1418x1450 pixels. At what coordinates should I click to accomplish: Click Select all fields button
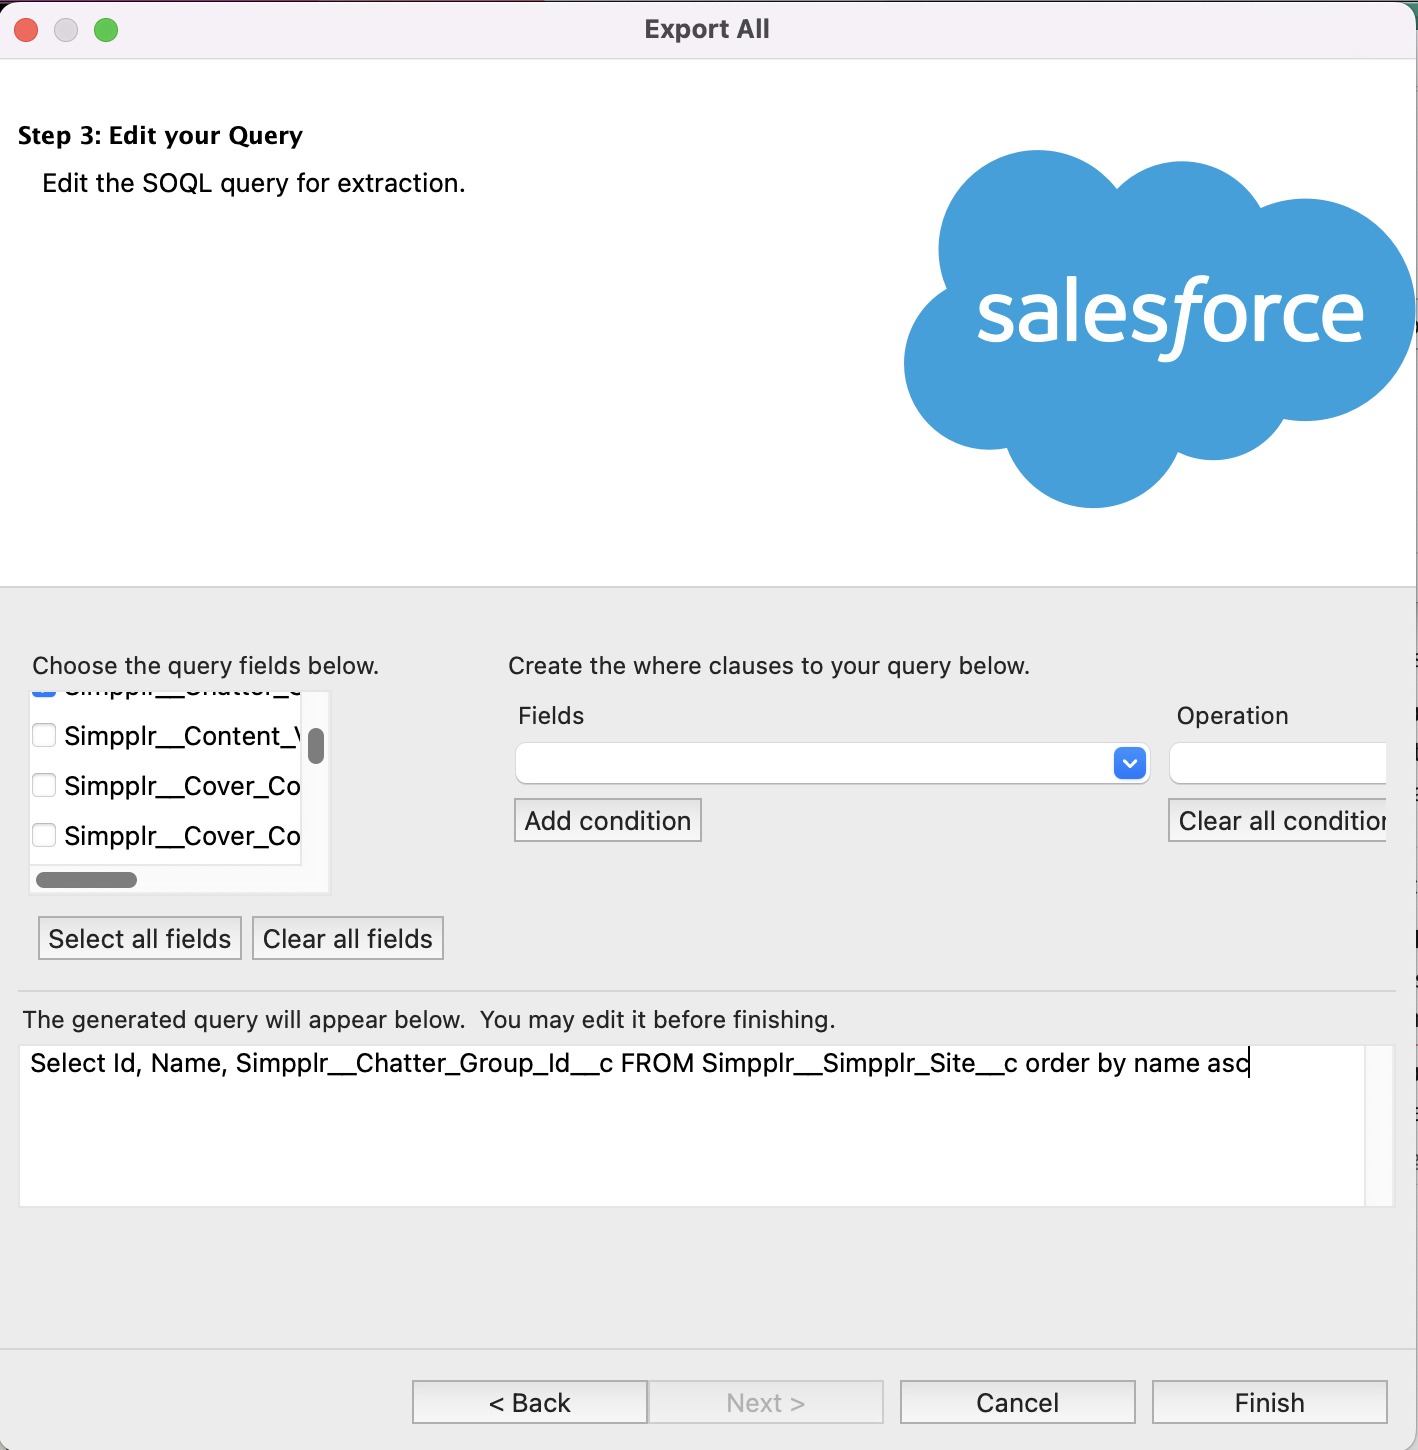(140, 938)
